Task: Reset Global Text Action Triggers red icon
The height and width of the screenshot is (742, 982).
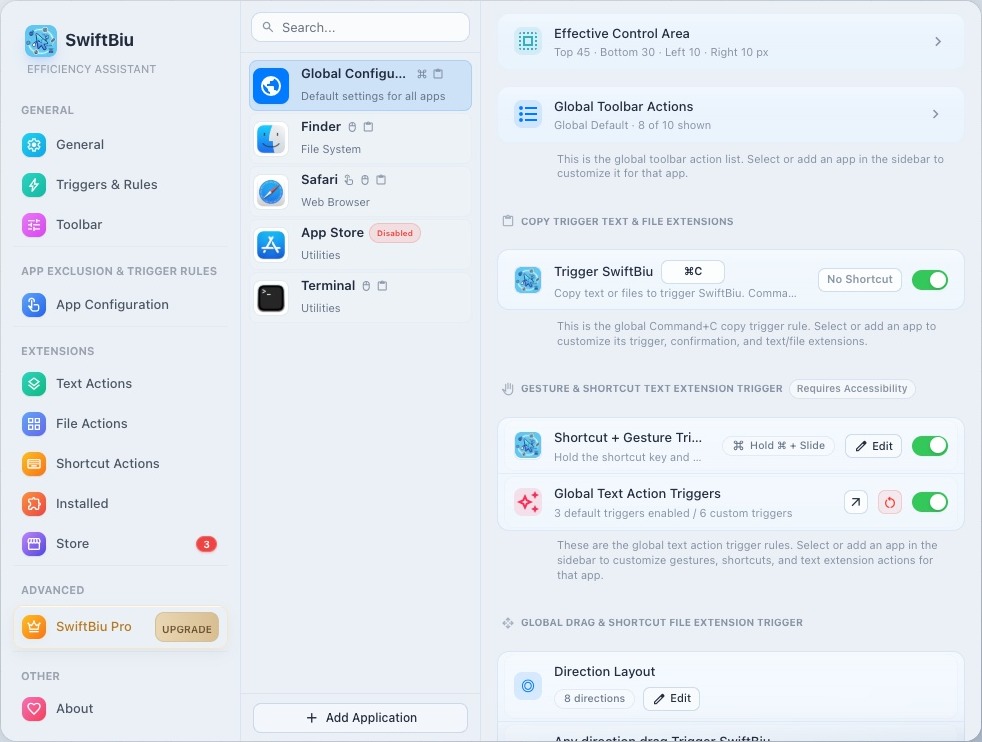Action: pyautogui.click(x=890, y=502)
